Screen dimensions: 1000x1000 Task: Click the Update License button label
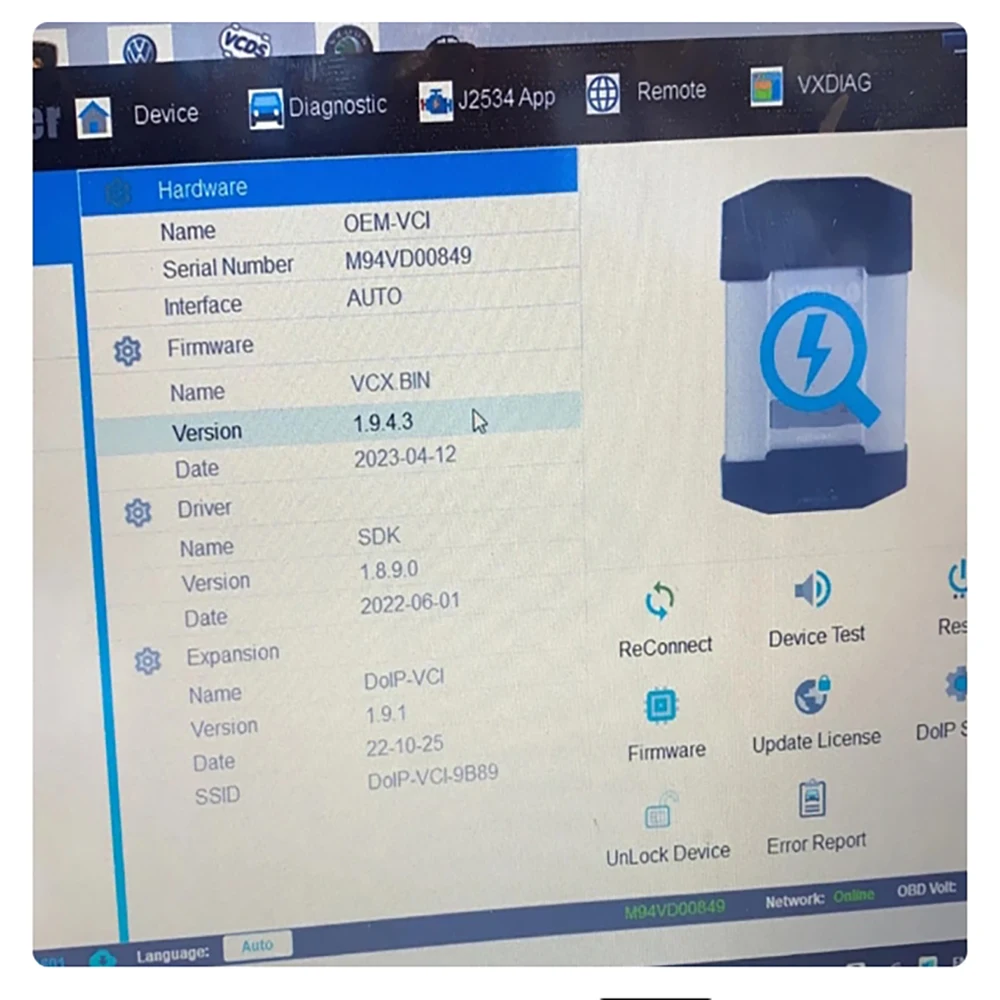816,741
